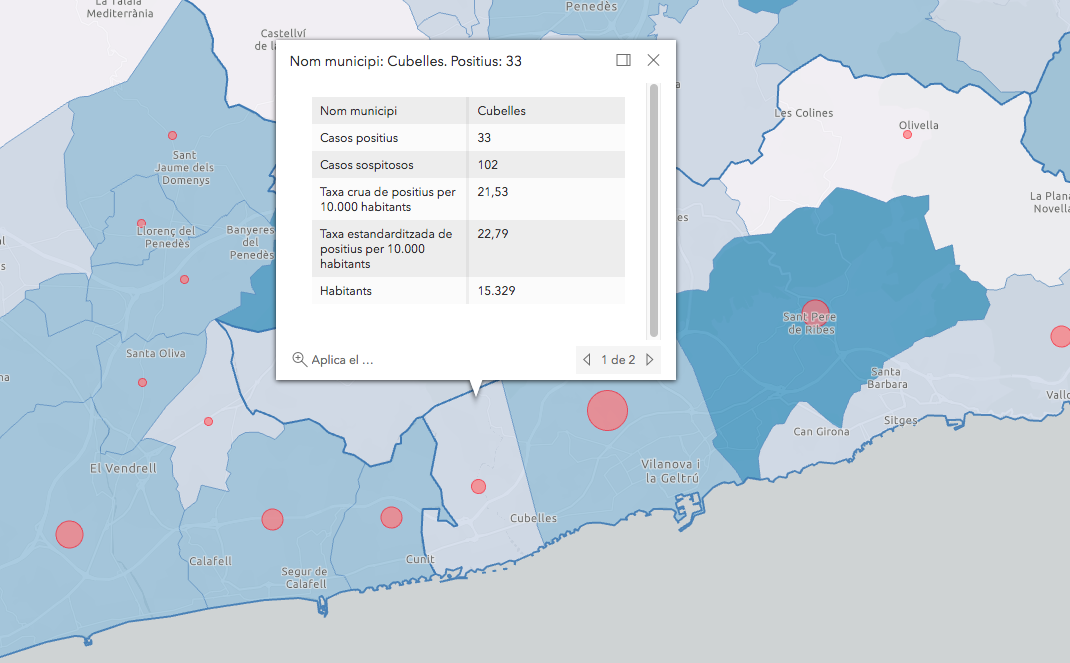Show next record with right arrow
1070x663 pixels.
tap(650, 360)
